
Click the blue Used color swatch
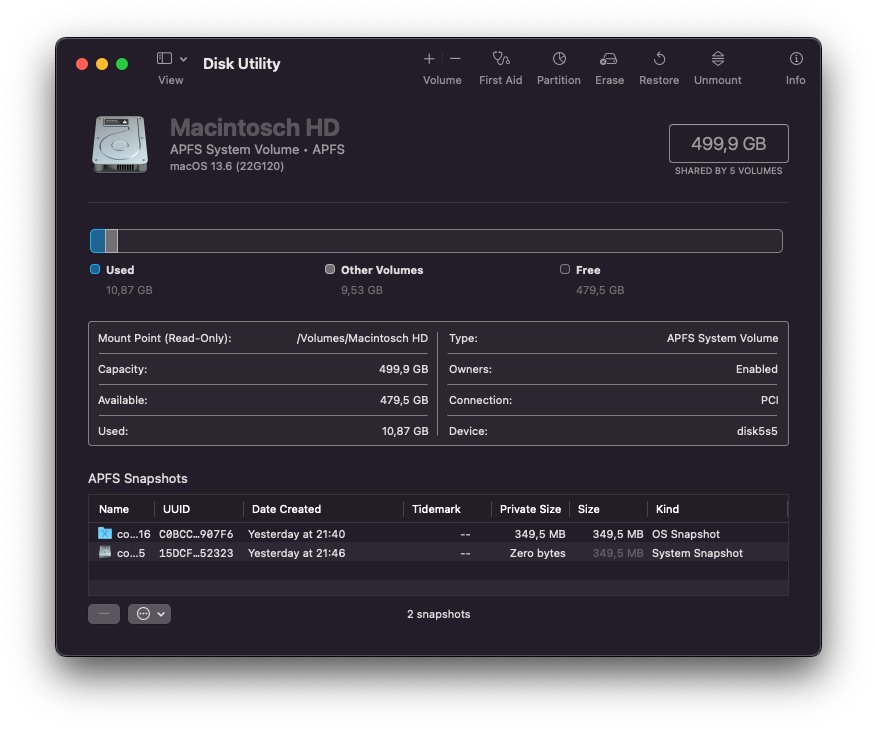(95, 270)
